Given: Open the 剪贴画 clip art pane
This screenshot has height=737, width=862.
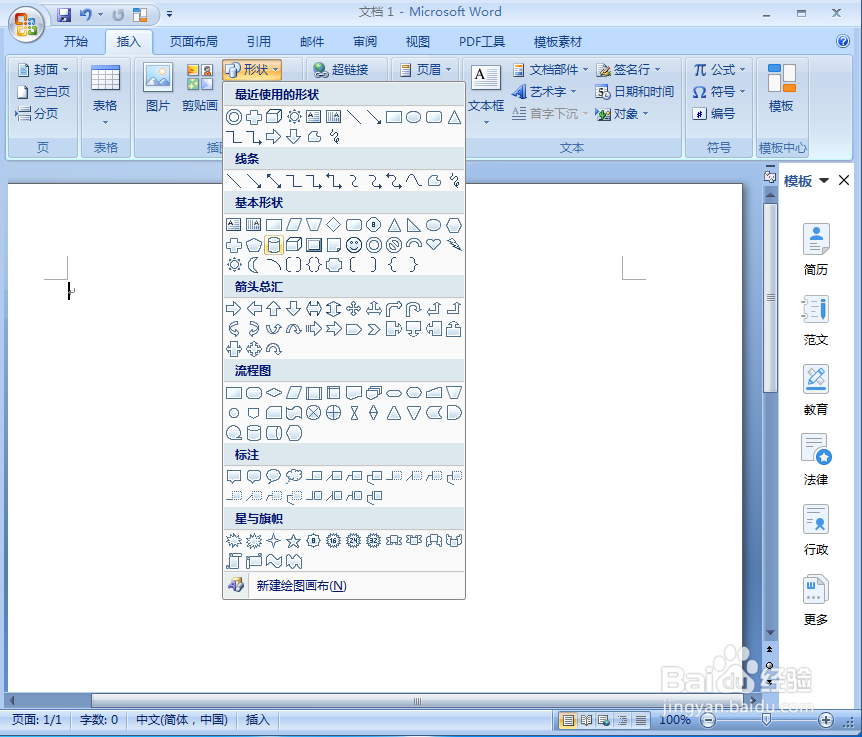Looking at the screenshot, I should (x=200, y=88).
